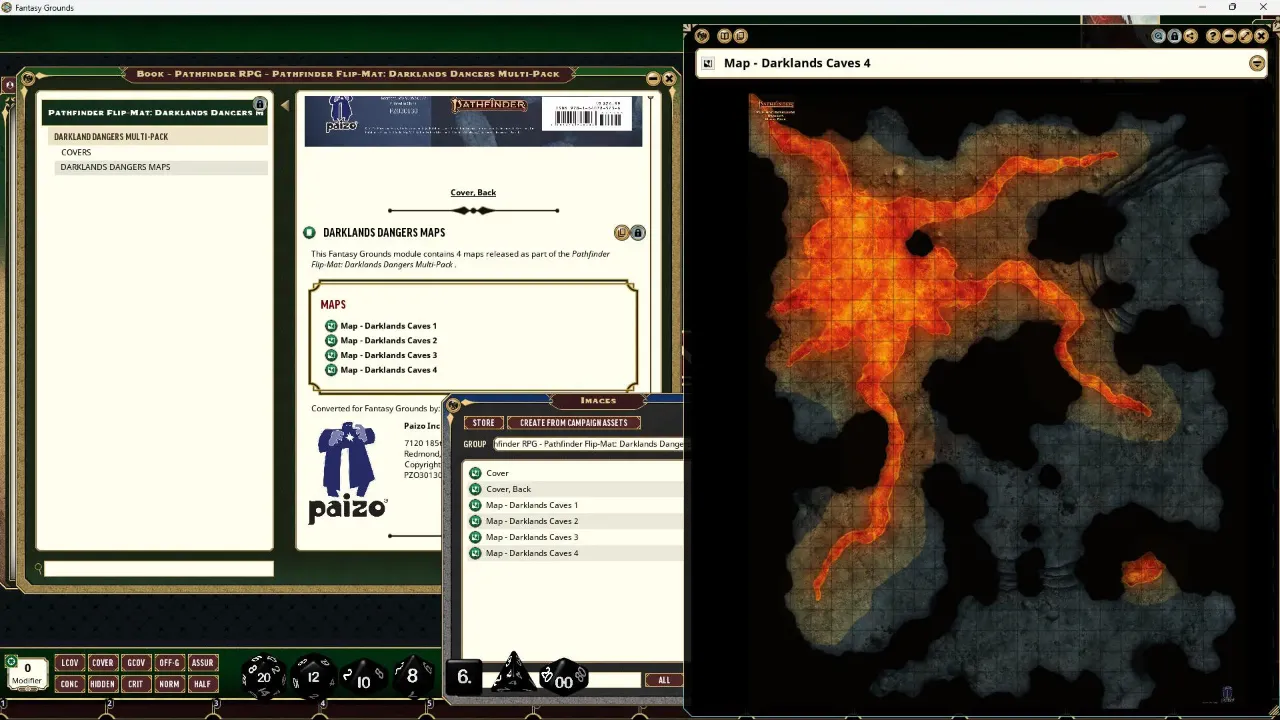Click the Images window's top-left menu icon
Screen dimensions: 1280x720
[x=453, y=405]
